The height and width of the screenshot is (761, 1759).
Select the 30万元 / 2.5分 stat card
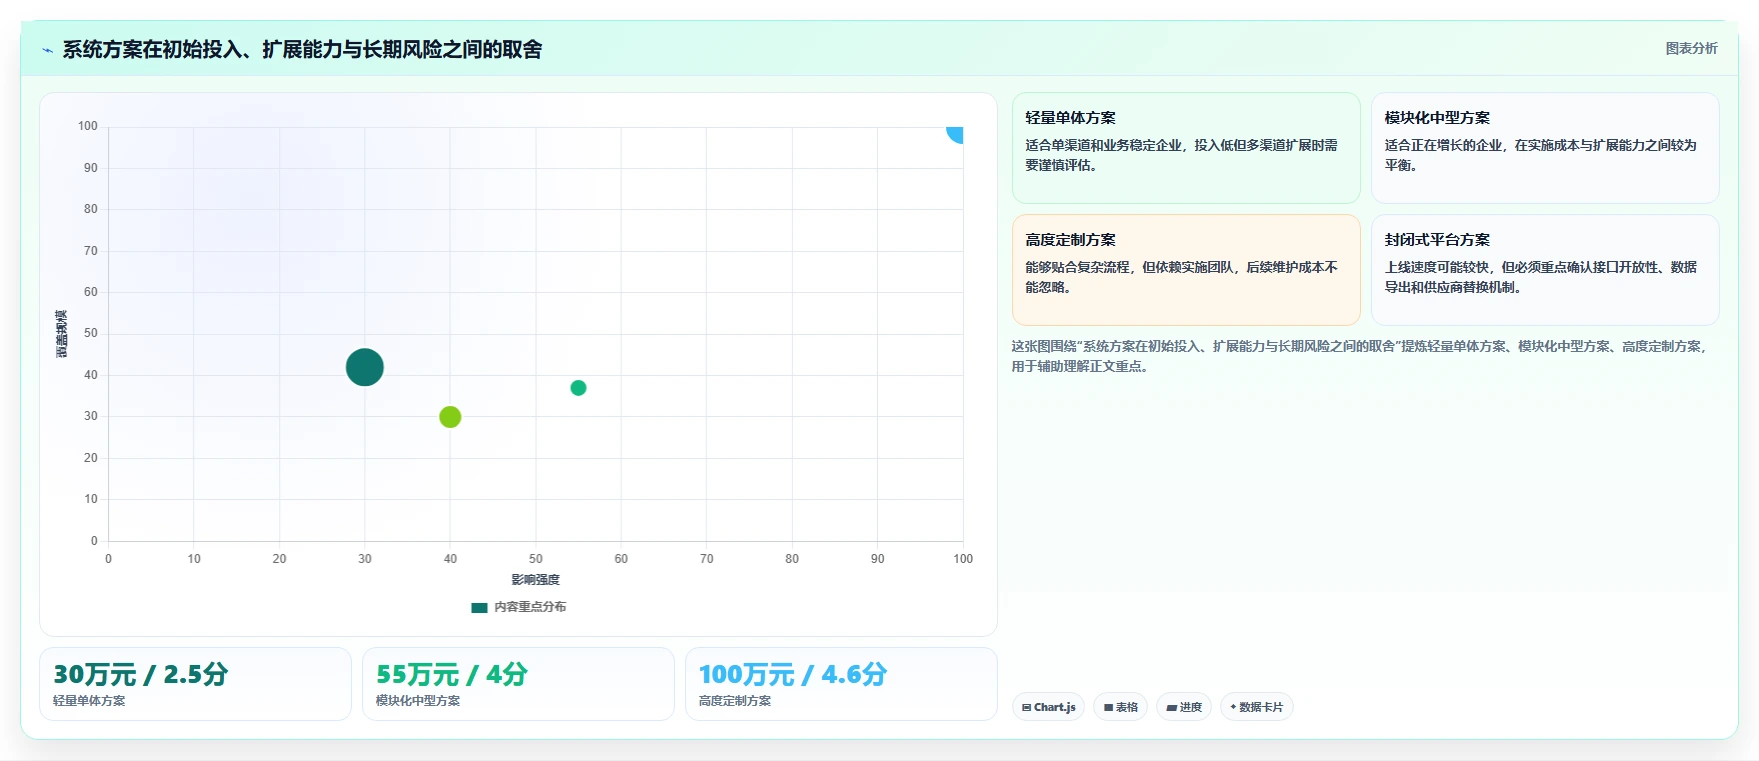(195, 684)
